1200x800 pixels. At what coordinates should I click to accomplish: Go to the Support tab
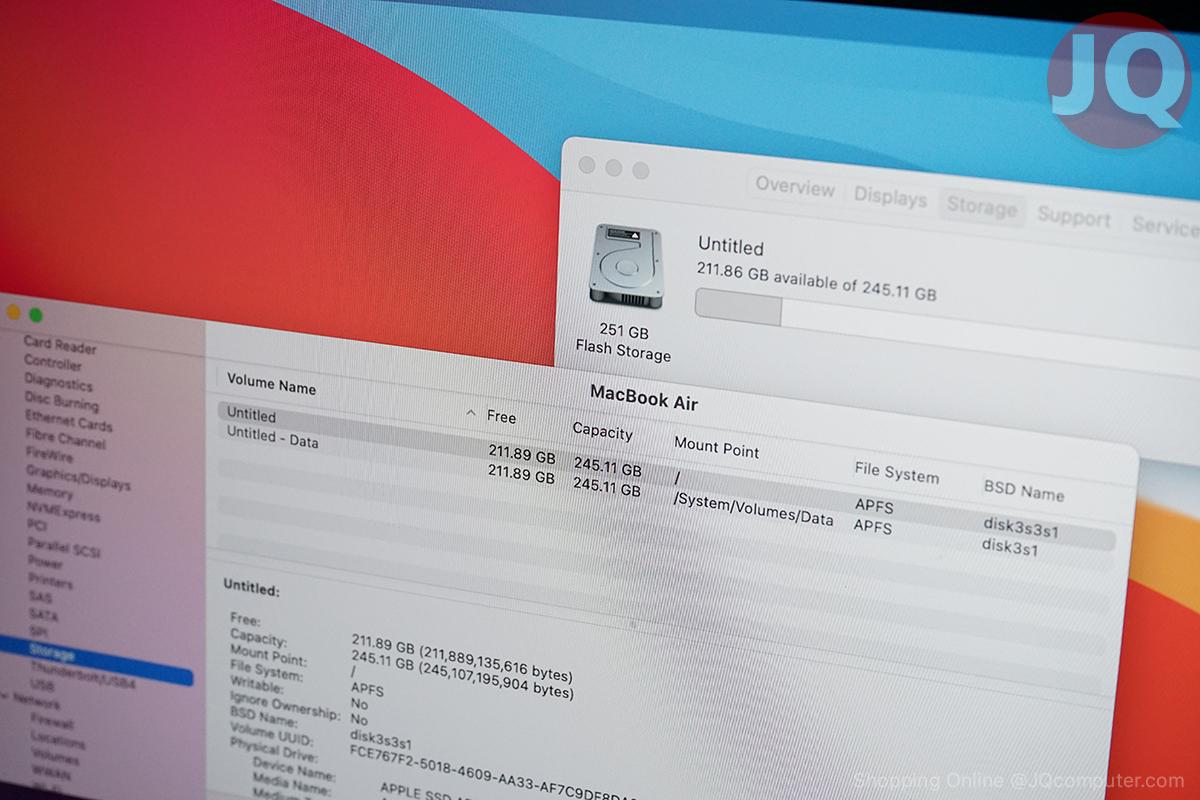1073,216
